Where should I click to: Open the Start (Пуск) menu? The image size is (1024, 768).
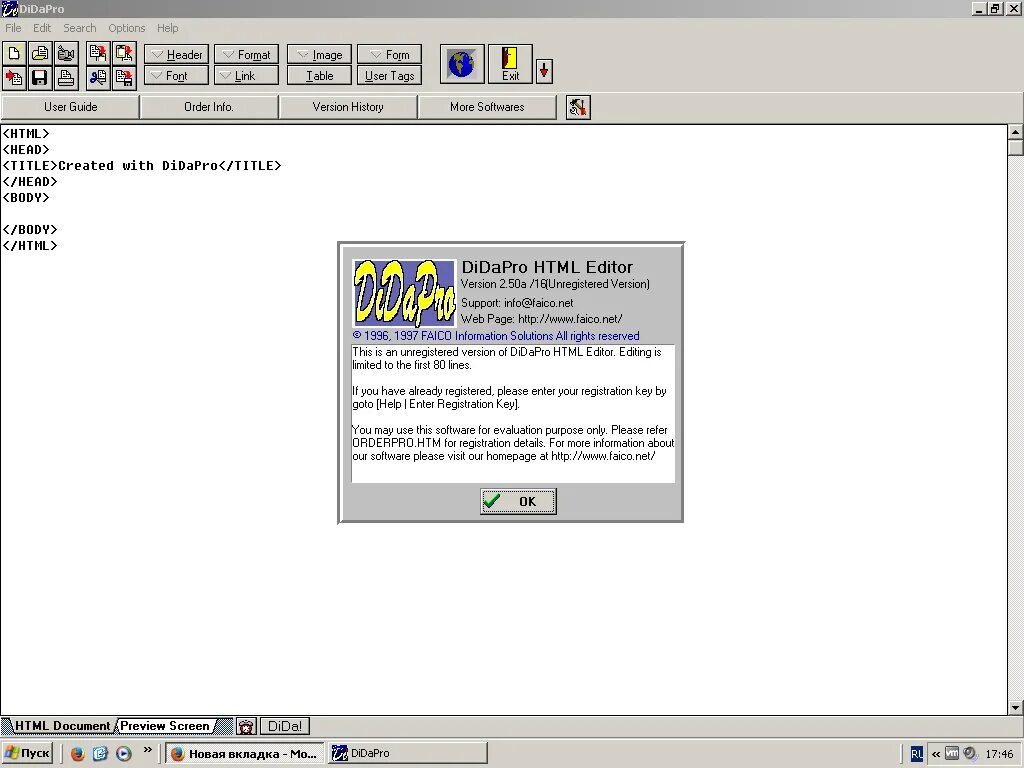point(27,754)
